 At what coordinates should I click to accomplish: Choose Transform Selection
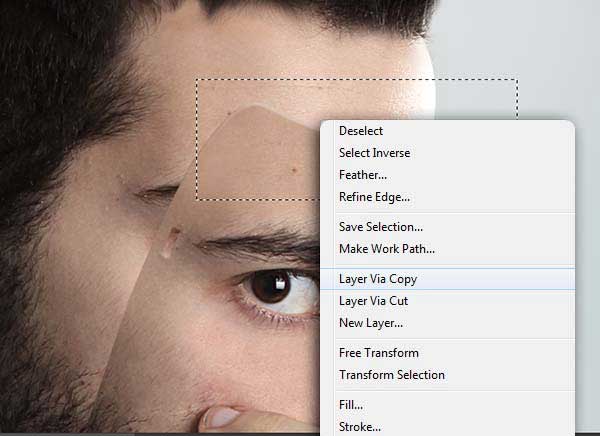(x=447, y=375)
